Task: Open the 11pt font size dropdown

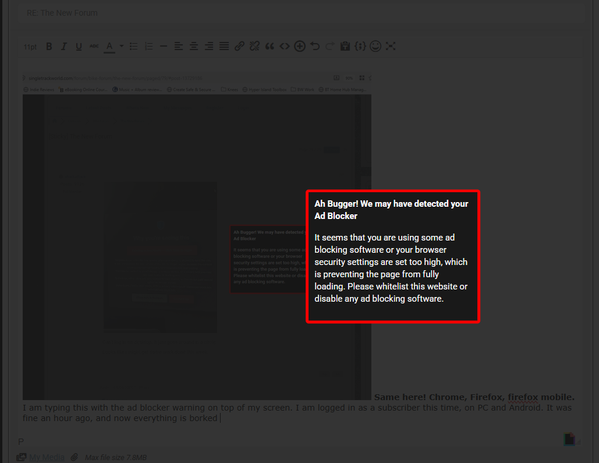Action: 30,47
